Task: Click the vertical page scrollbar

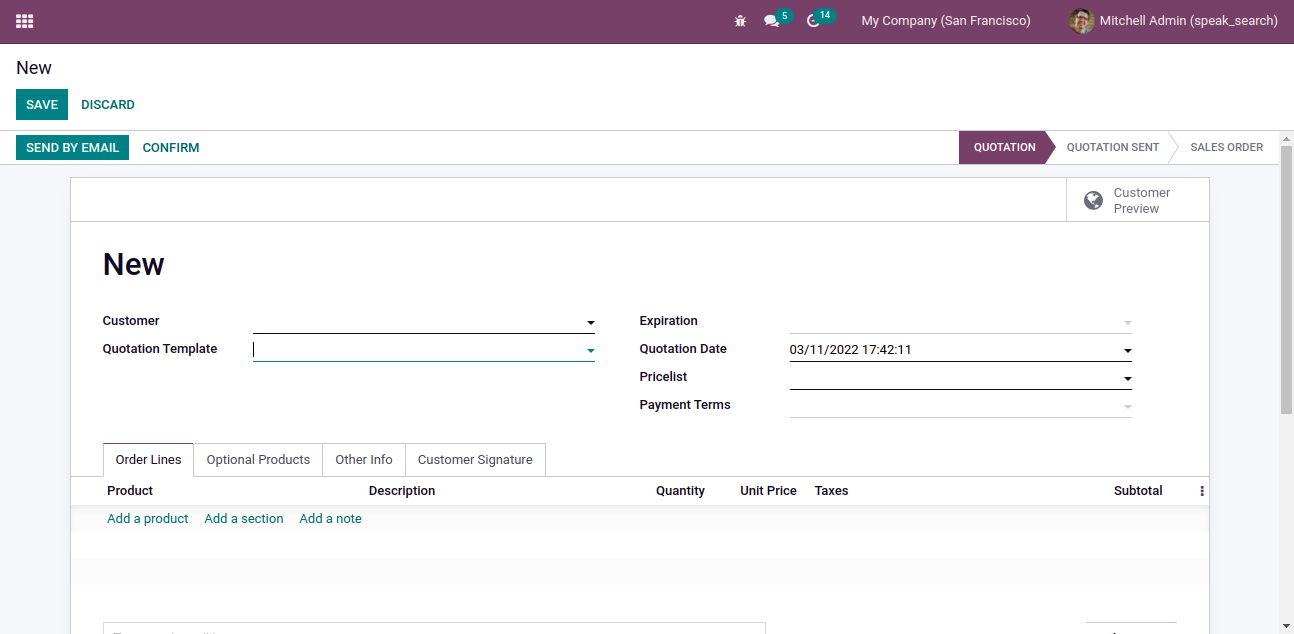Action: [1287, 280]
